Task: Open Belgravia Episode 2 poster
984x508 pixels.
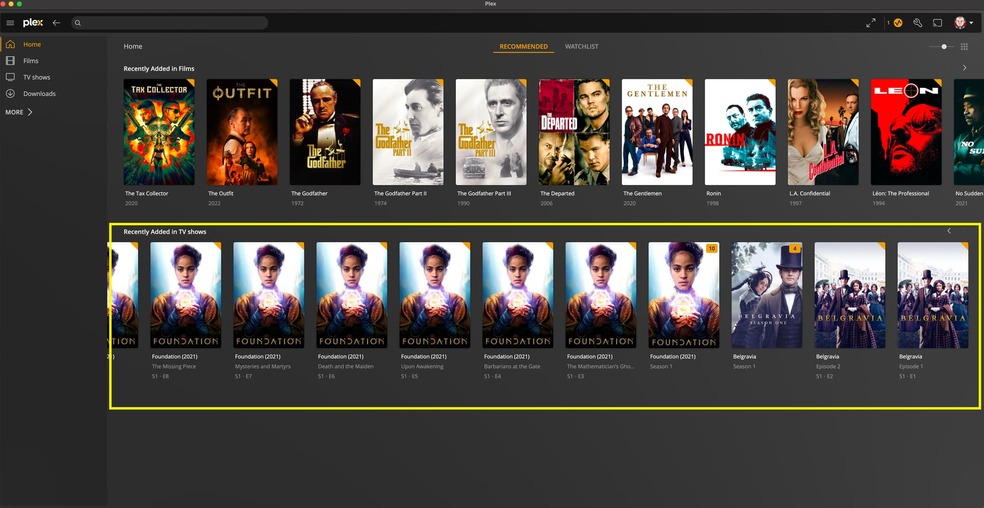Action: coord(850,295)
